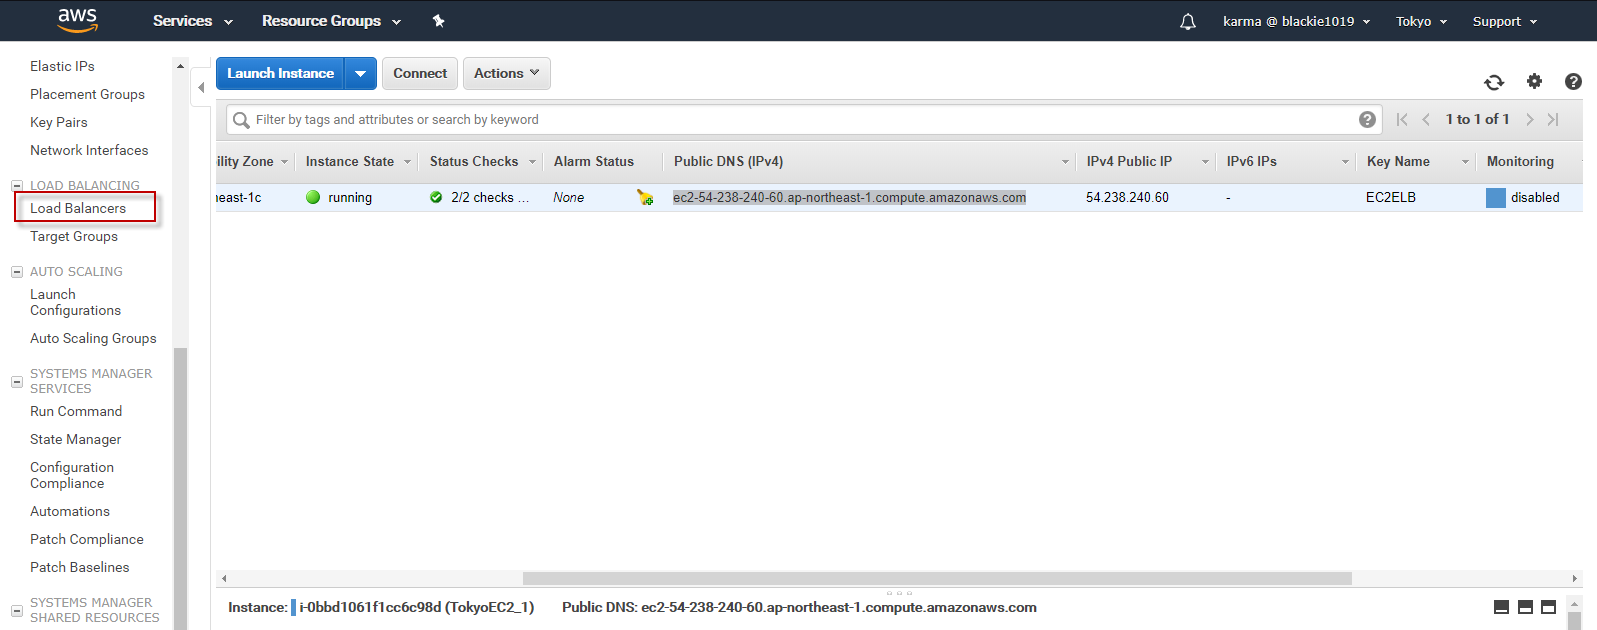The image size is (1597, 630).
Task: Click the pin shortcut icon in navbar
Action: [x=438, y=21]
